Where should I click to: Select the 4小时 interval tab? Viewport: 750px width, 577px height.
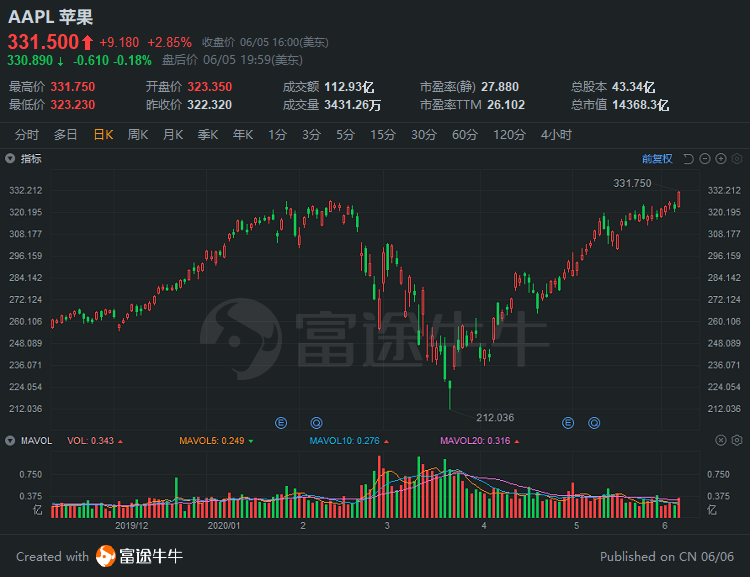point(556,135)
